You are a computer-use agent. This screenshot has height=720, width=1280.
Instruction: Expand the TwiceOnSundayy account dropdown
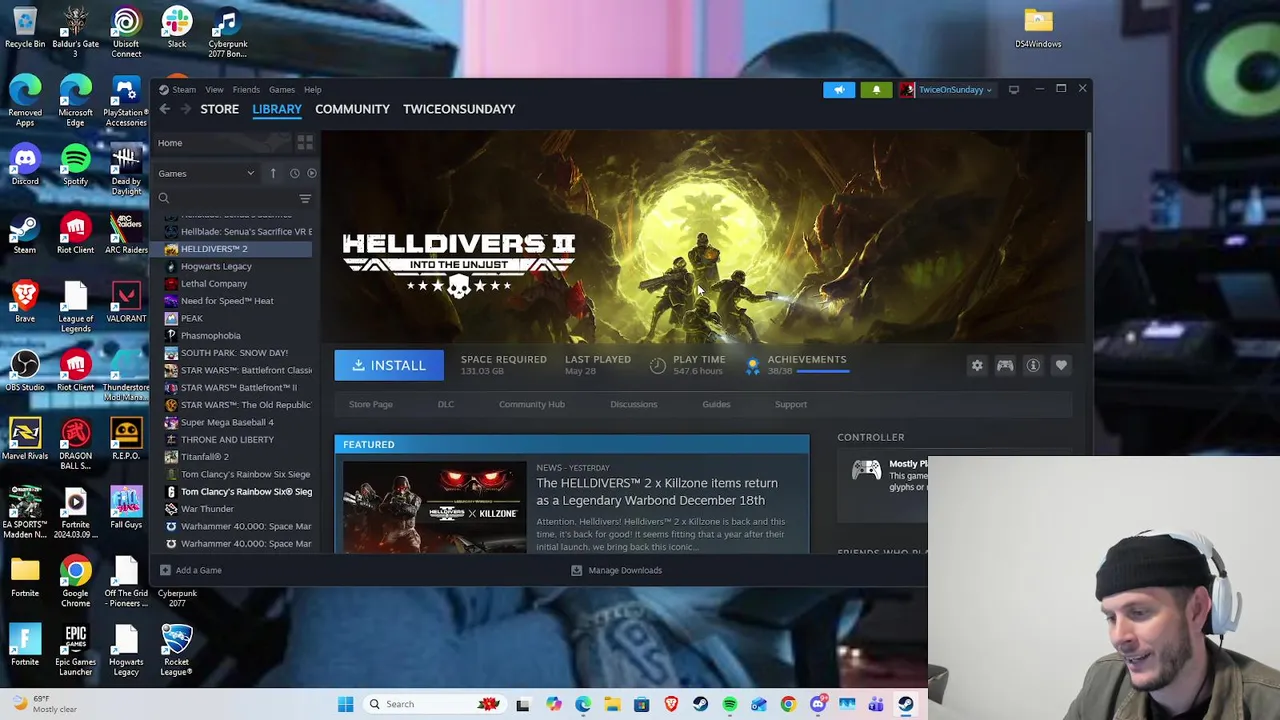tap(947, 90)
